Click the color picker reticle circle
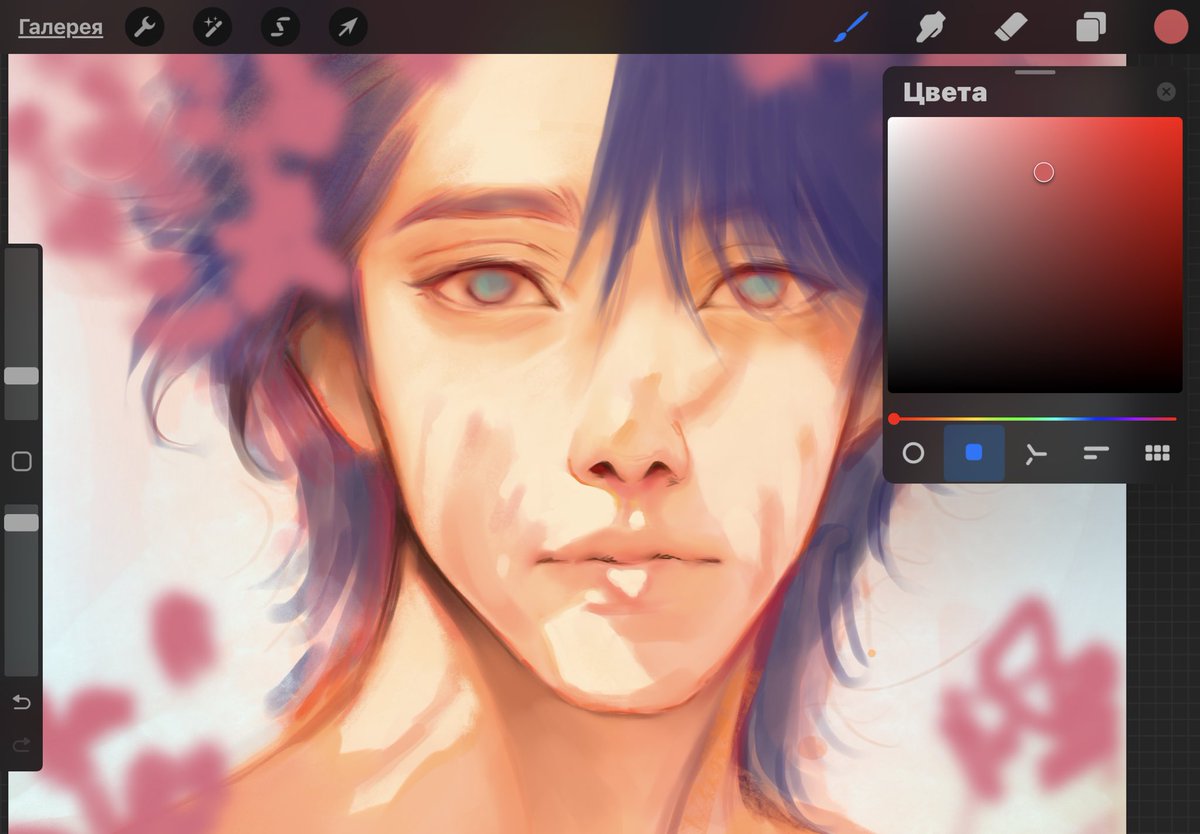The height and width of the screenshot is (834, 1200). point(1044,172)
